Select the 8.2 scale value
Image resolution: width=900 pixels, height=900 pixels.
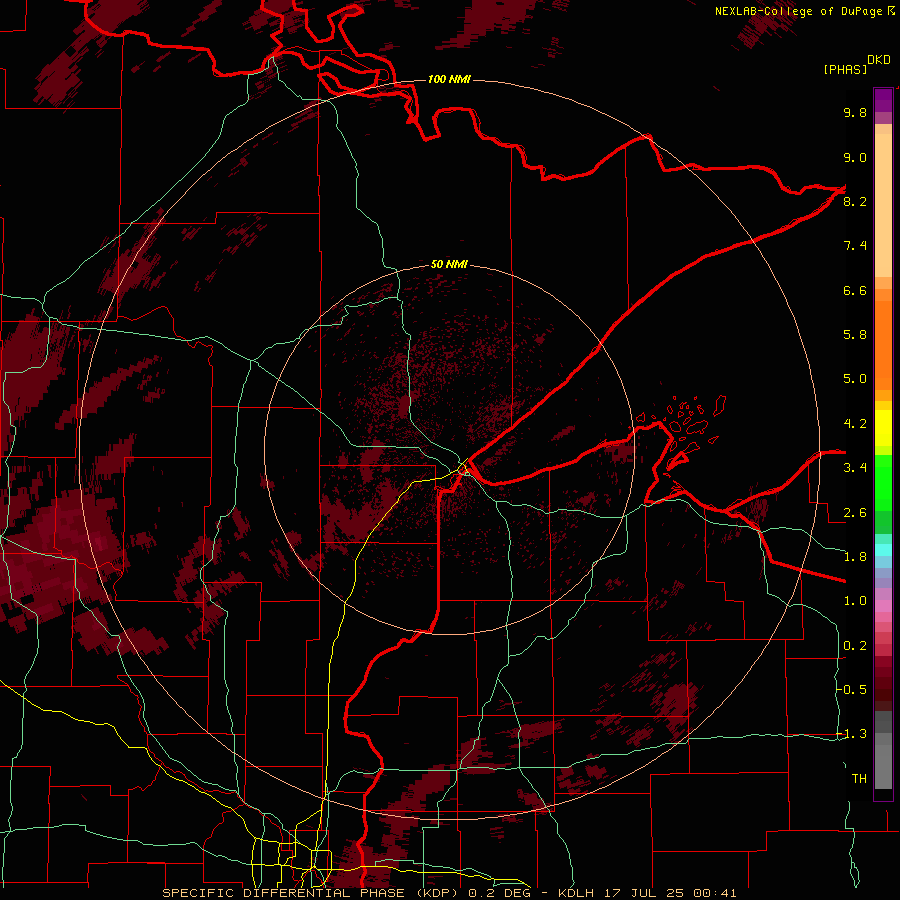[x=855, y=201]
